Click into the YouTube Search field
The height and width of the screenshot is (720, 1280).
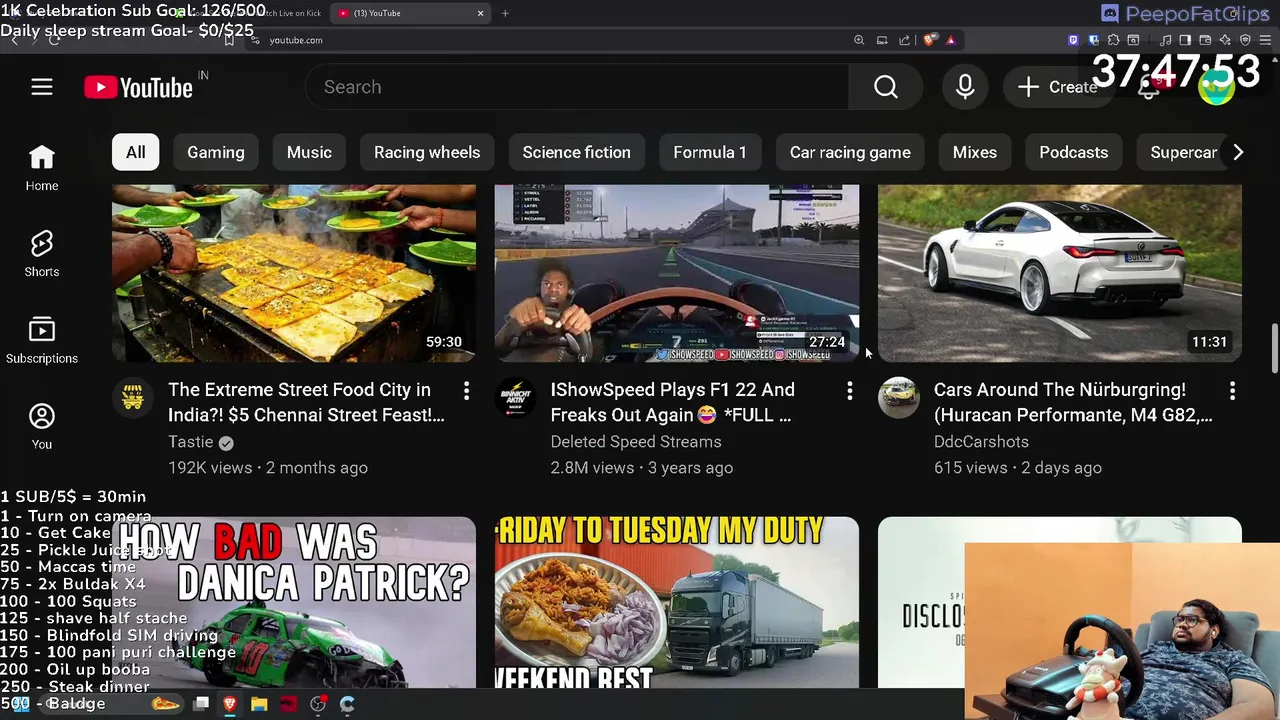coord(577,87)
